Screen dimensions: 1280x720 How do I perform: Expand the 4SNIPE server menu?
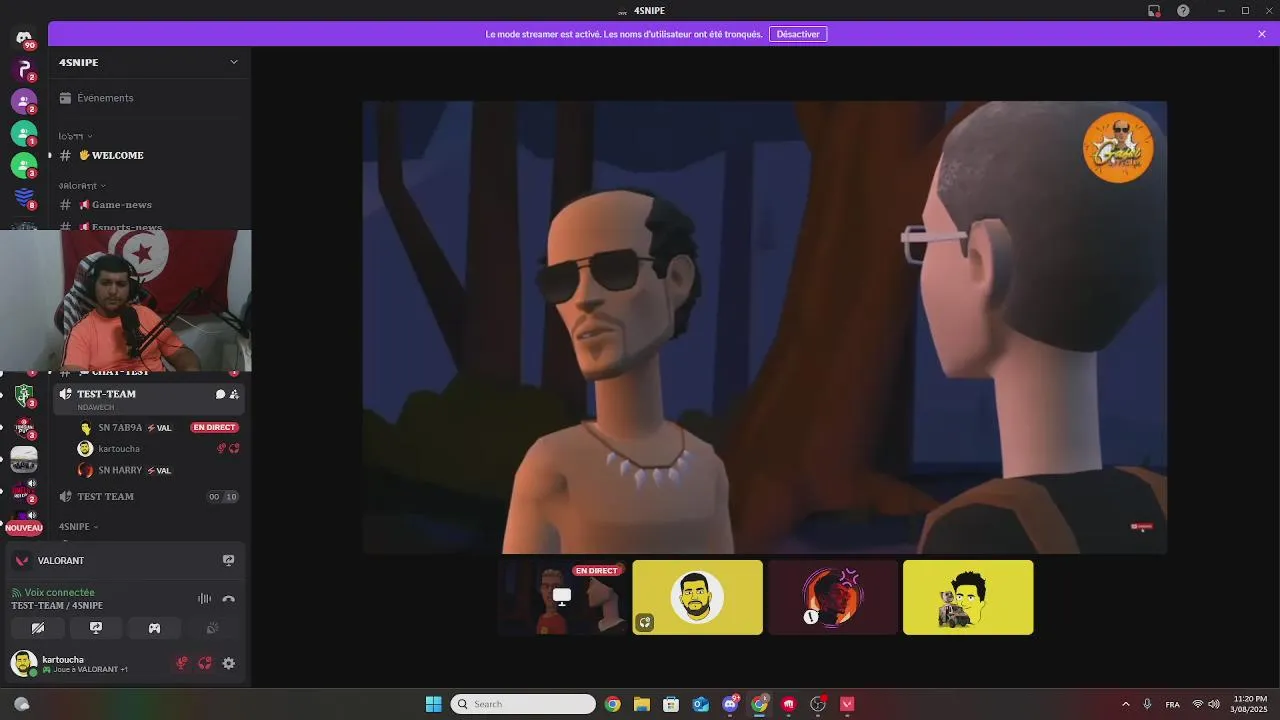pos(149,62)
